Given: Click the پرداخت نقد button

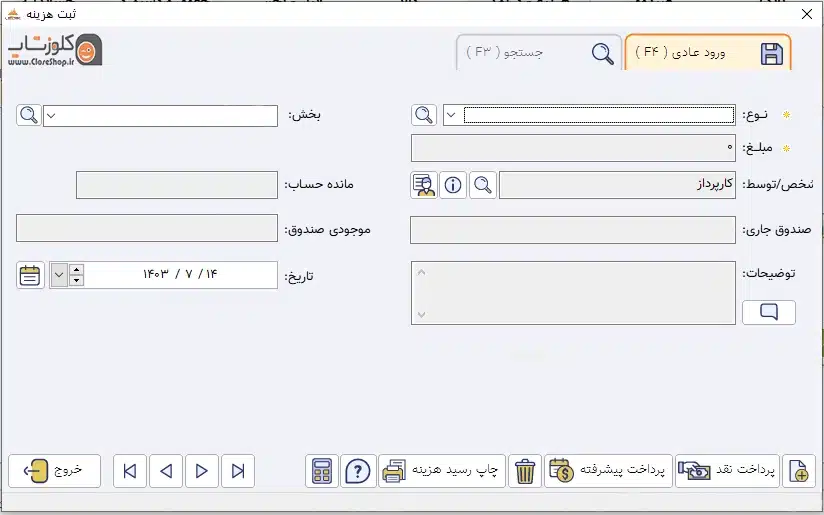Looking at the screenshot, I should coord(727,471).
